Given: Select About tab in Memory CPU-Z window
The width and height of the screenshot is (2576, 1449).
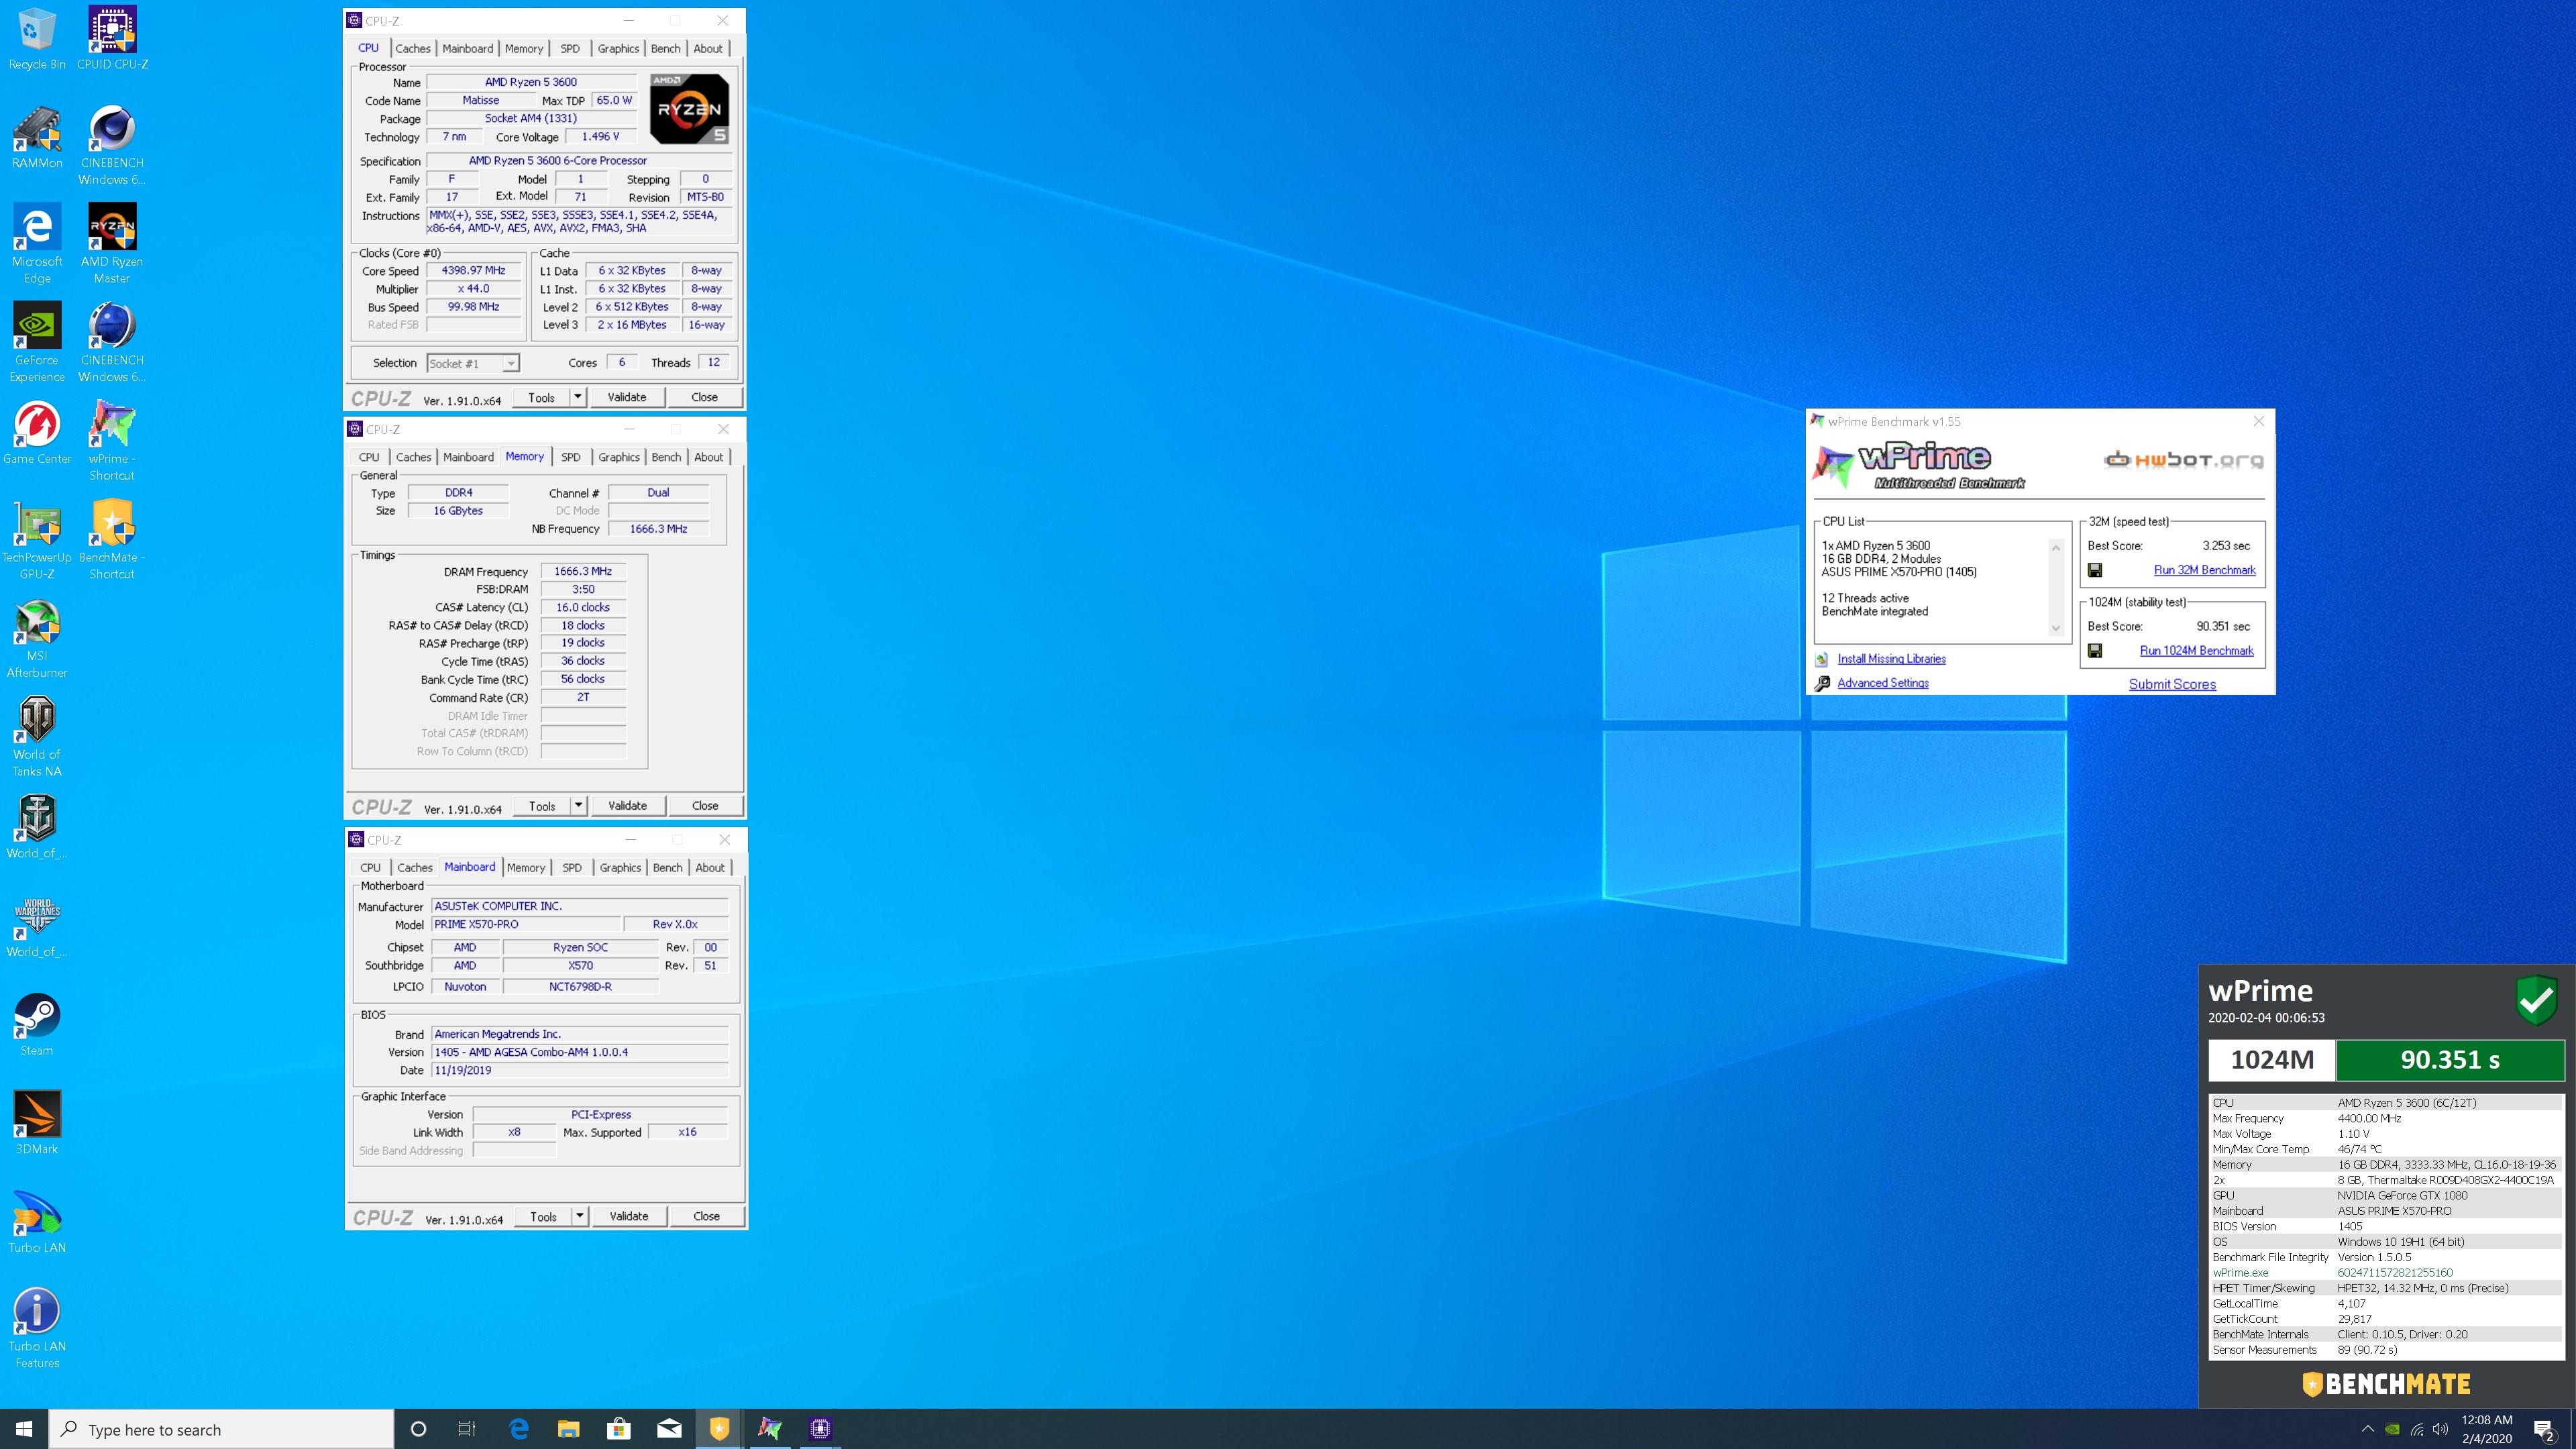Looking at the screenshot, I should click(x=709, y=457).
